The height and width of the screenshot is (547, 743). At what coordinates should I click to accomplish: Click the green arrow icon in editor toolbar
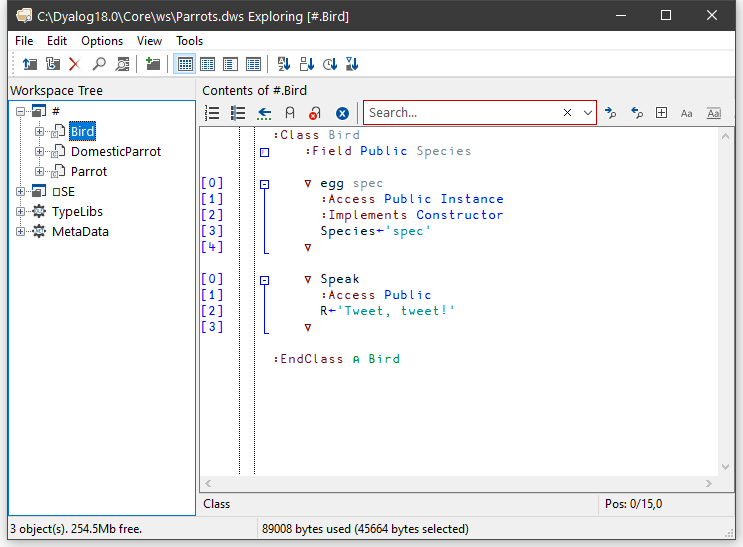pos(264,113)
